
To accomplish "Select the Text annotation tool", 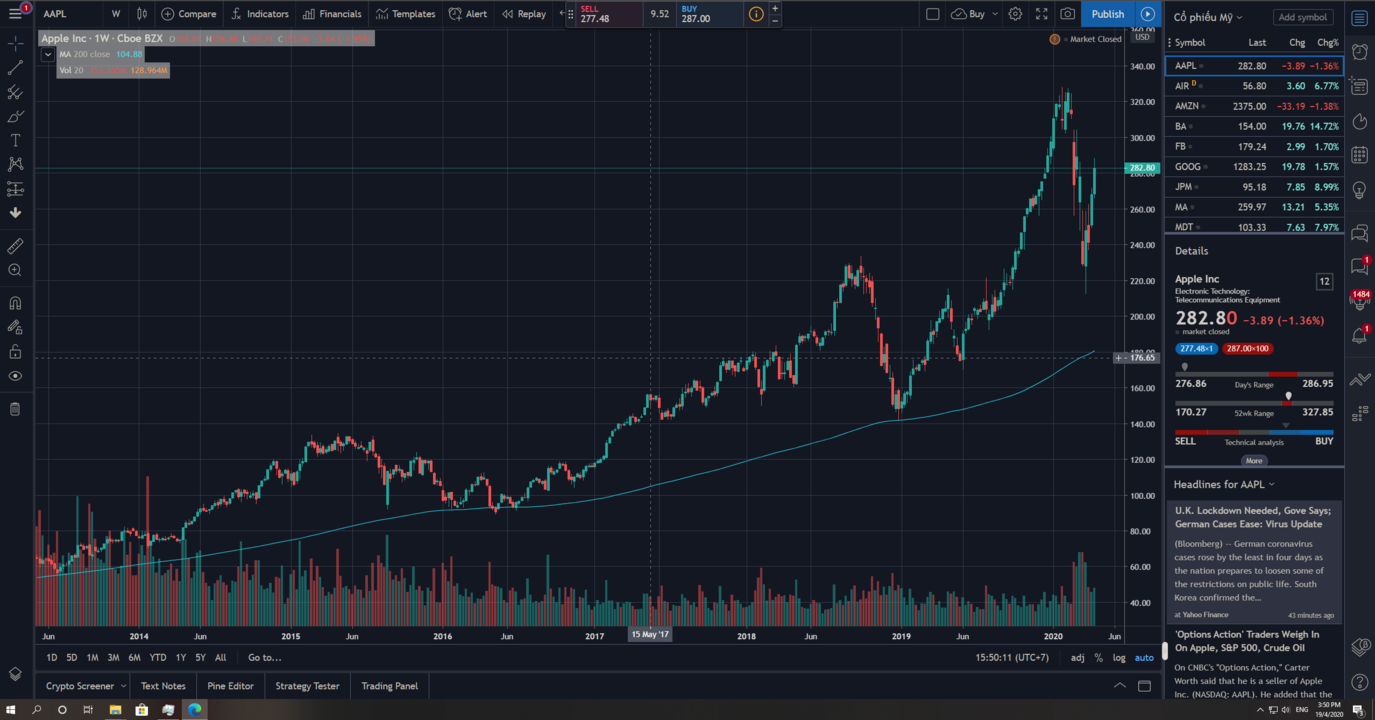I will pos(15,140).
